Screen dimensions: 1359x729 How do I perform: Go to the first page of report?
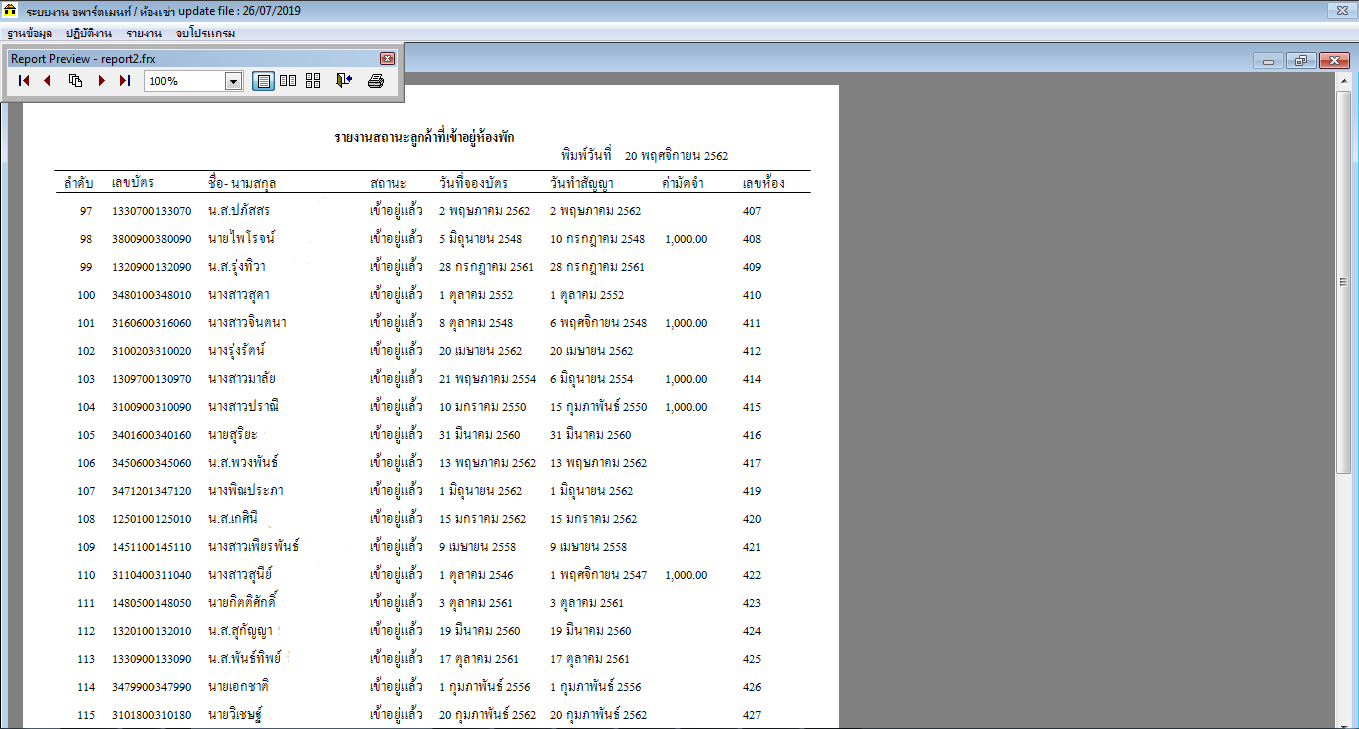tap(24, 81)
